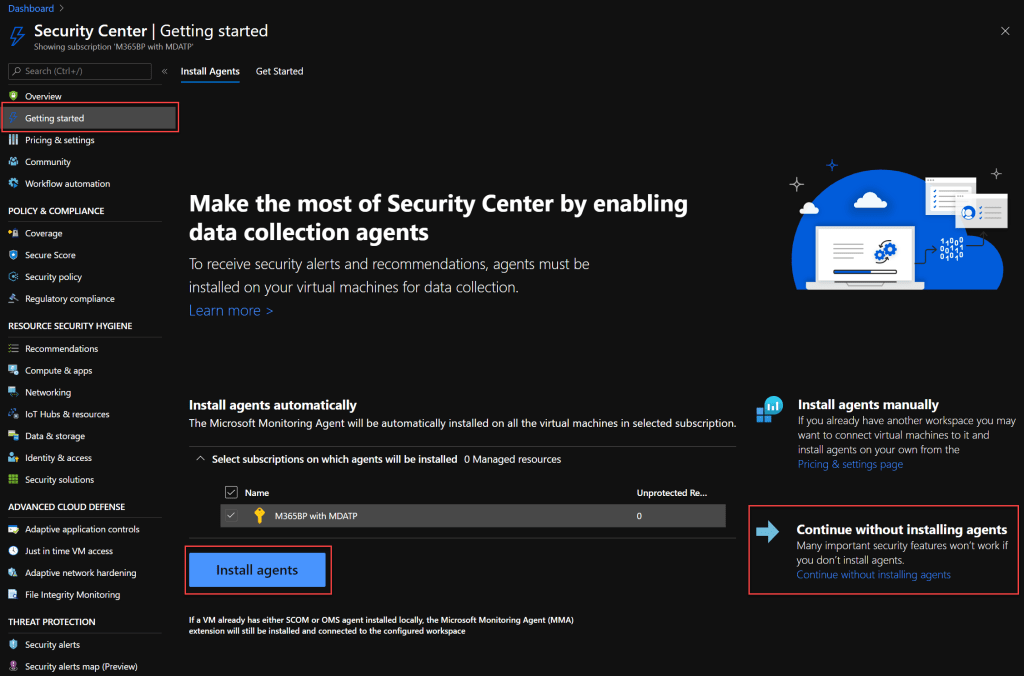Collapse the sidebar with double-chevron button
1024x676 pixels.
click(x=164, y=71)
